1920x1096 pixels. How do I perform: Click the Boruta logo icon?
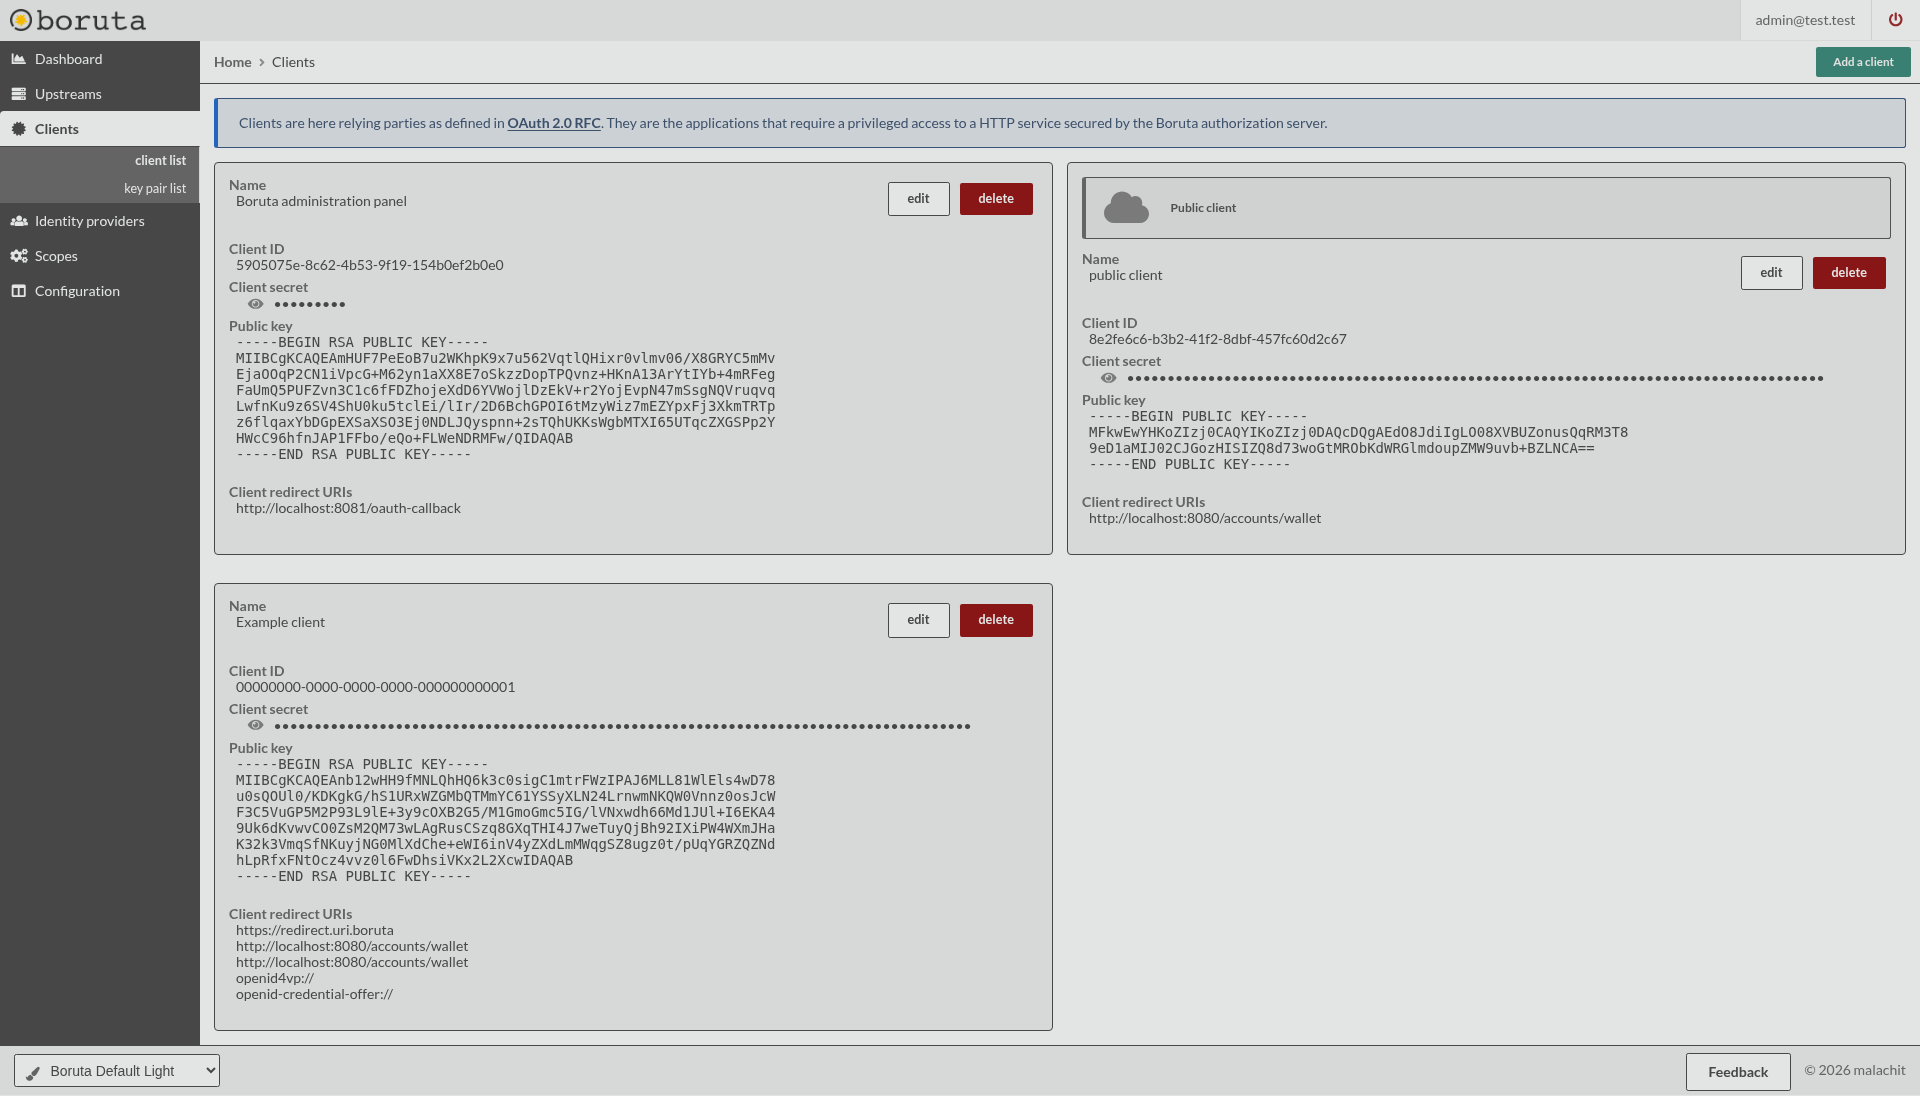coord(21,20)
